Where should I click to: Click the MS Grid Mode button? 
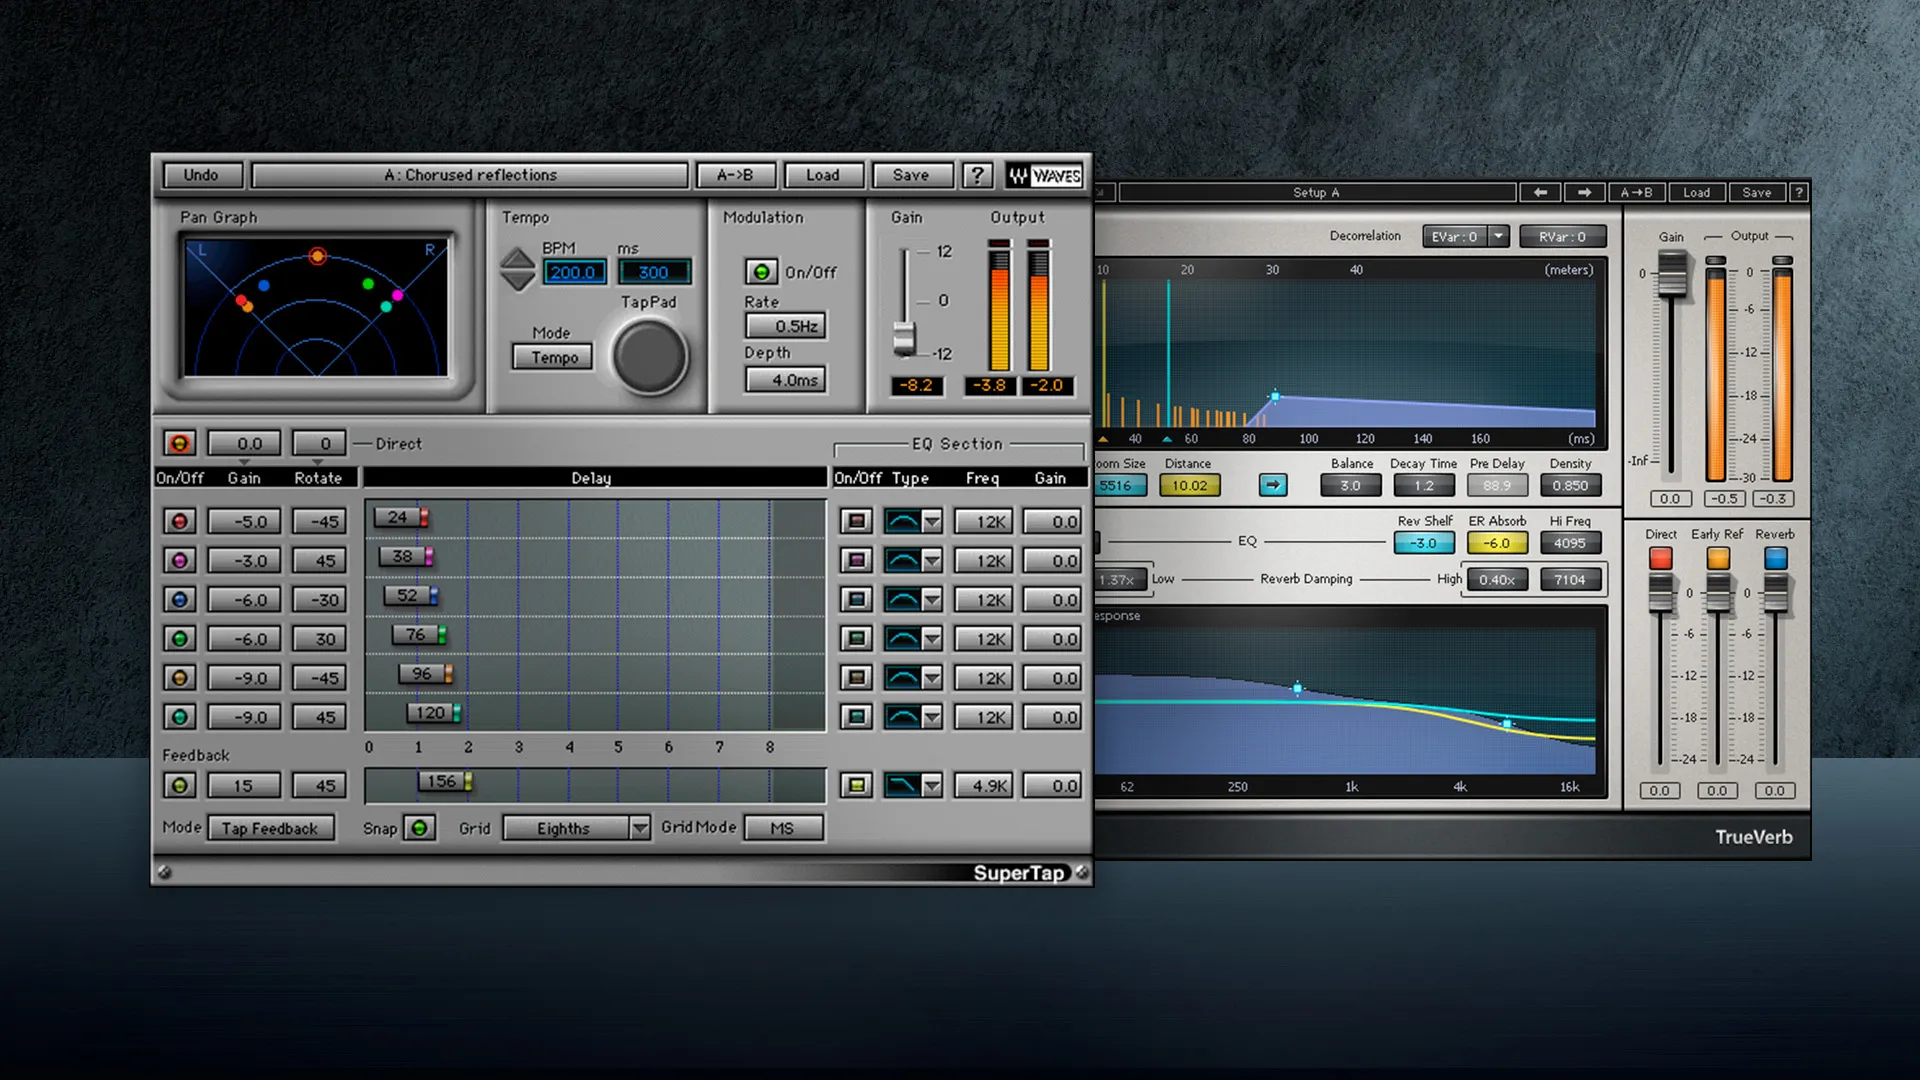(x=782, y=828)
